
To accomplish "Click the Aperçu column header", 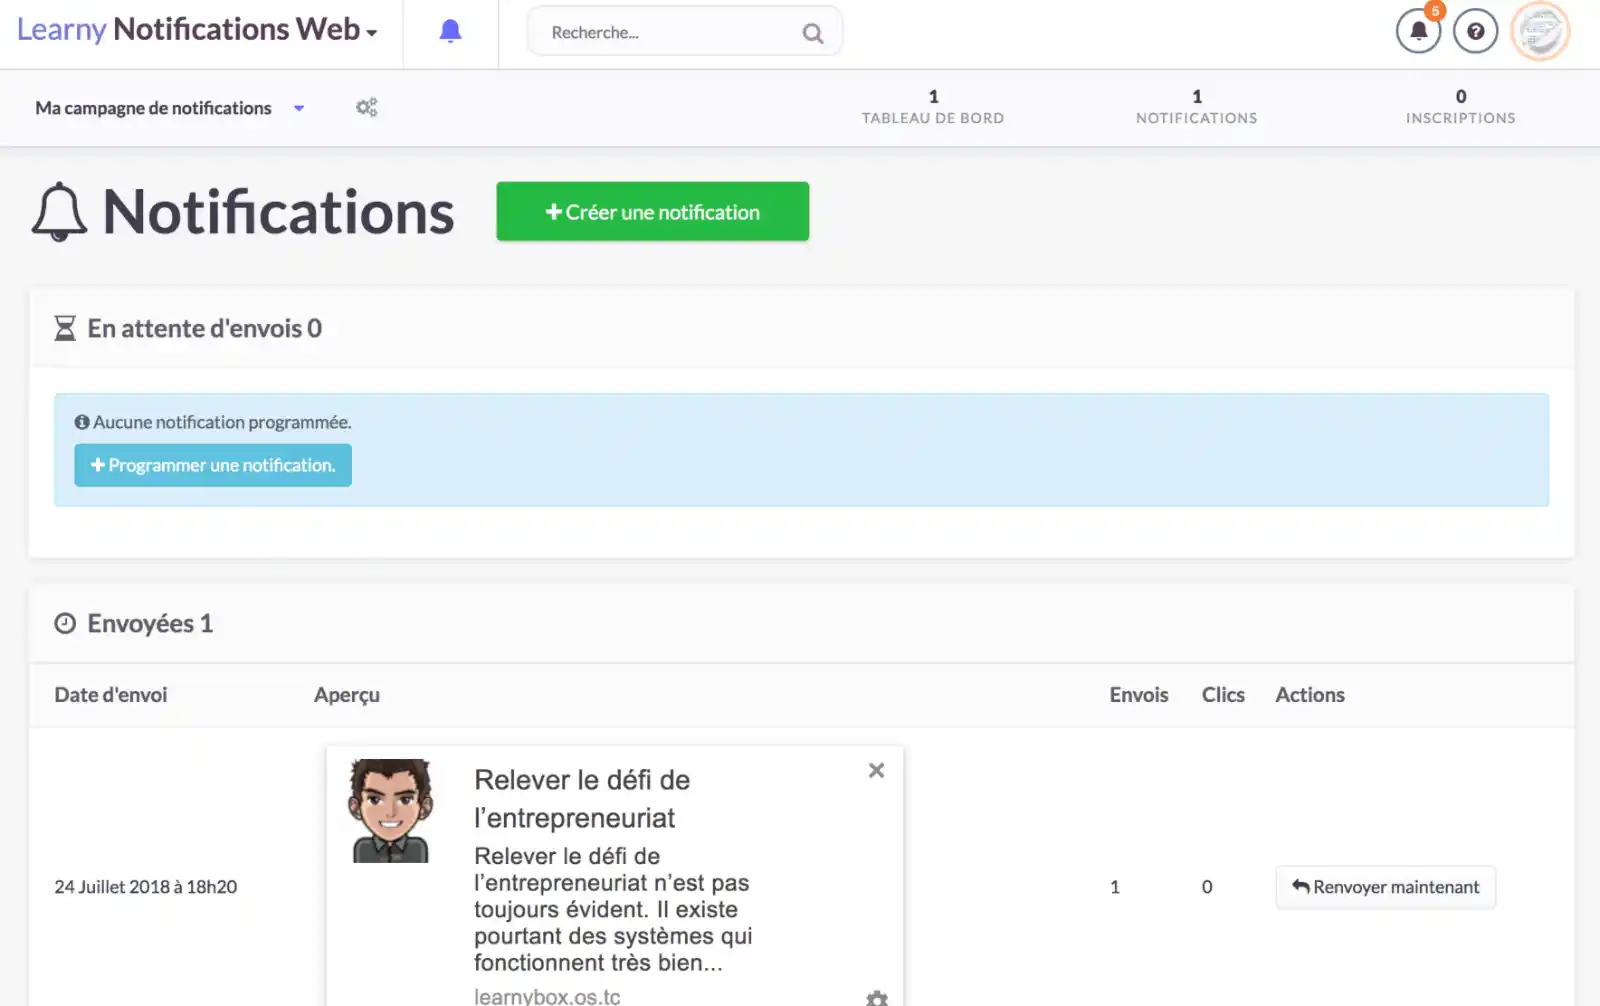I will [347, 695].
